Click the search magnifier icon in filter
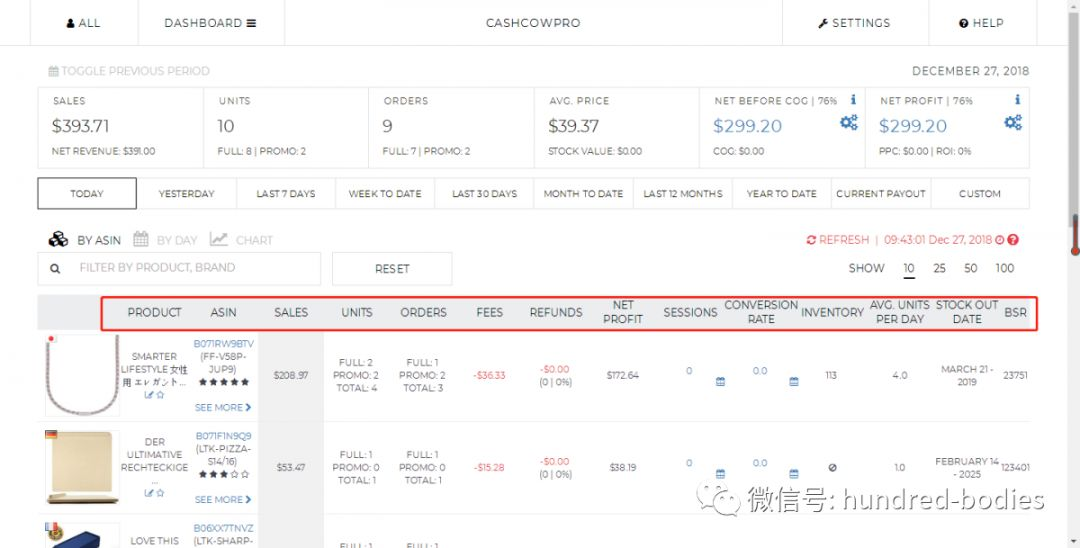The image size is (1080, 548). pyautogui.click(x=55, y=268)
